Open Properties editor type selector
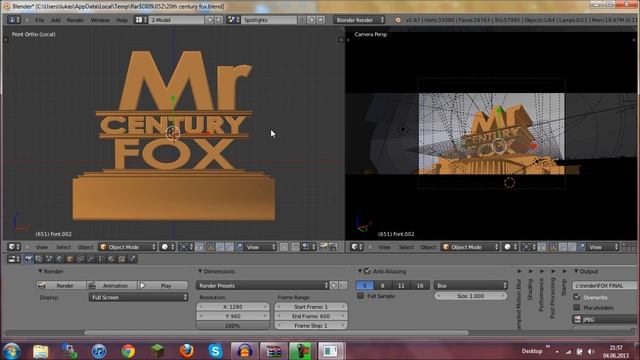 click(x=14, y=259)
